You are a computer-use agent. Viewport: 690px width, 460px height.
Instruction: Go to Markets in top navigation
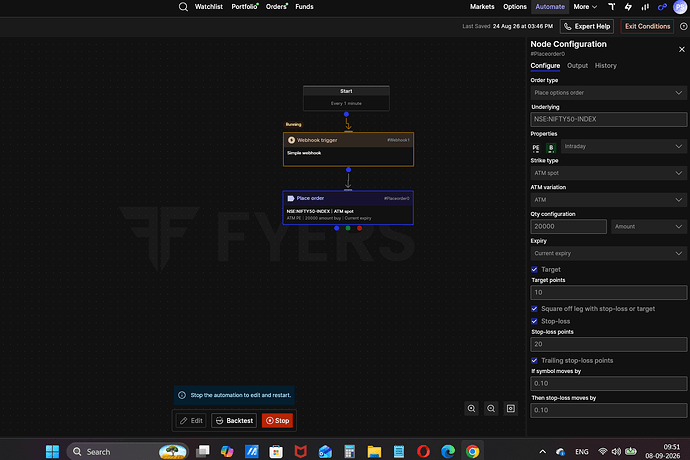point(482,7)
